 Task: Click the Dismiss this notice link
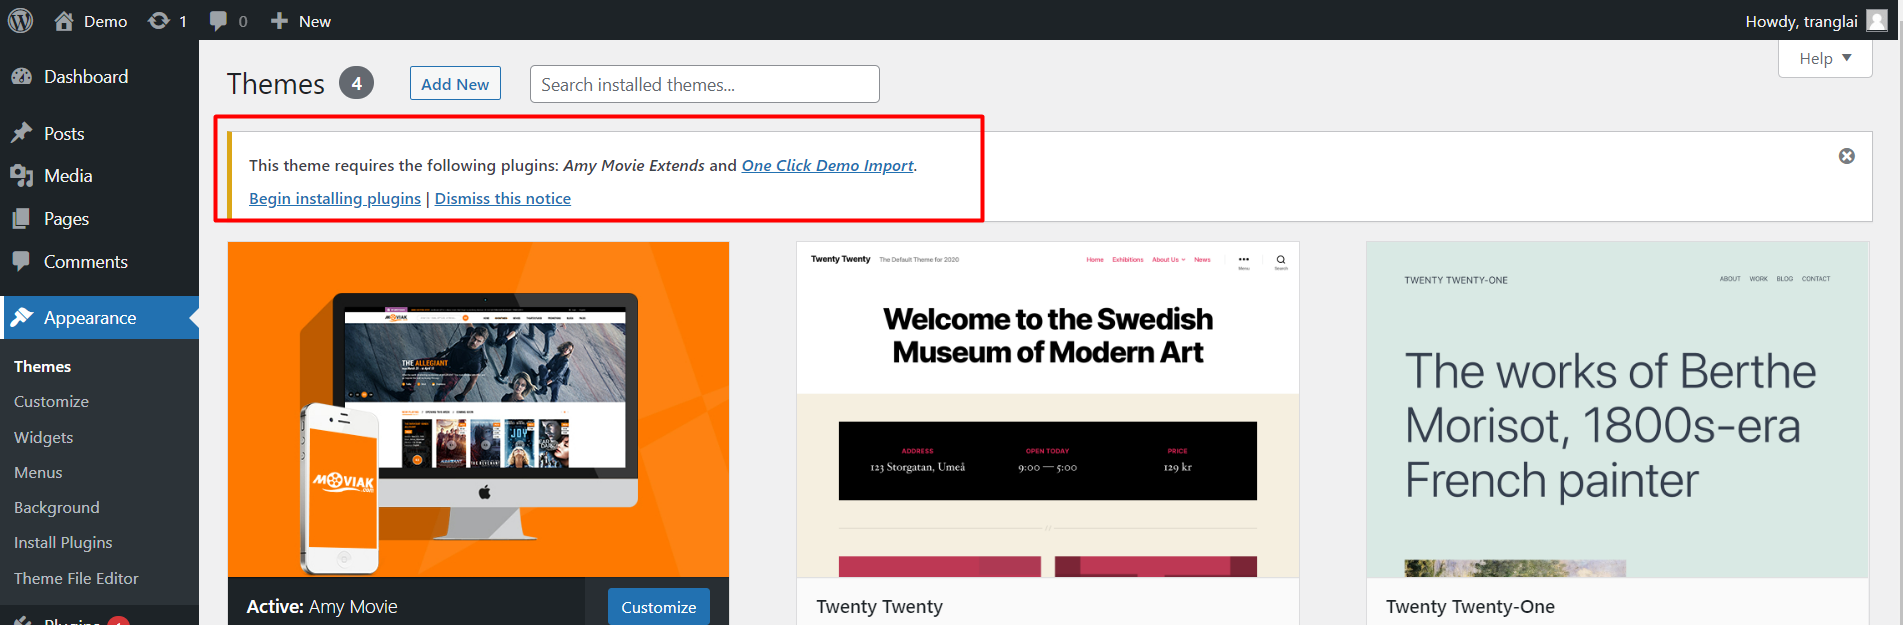point(503,198)
